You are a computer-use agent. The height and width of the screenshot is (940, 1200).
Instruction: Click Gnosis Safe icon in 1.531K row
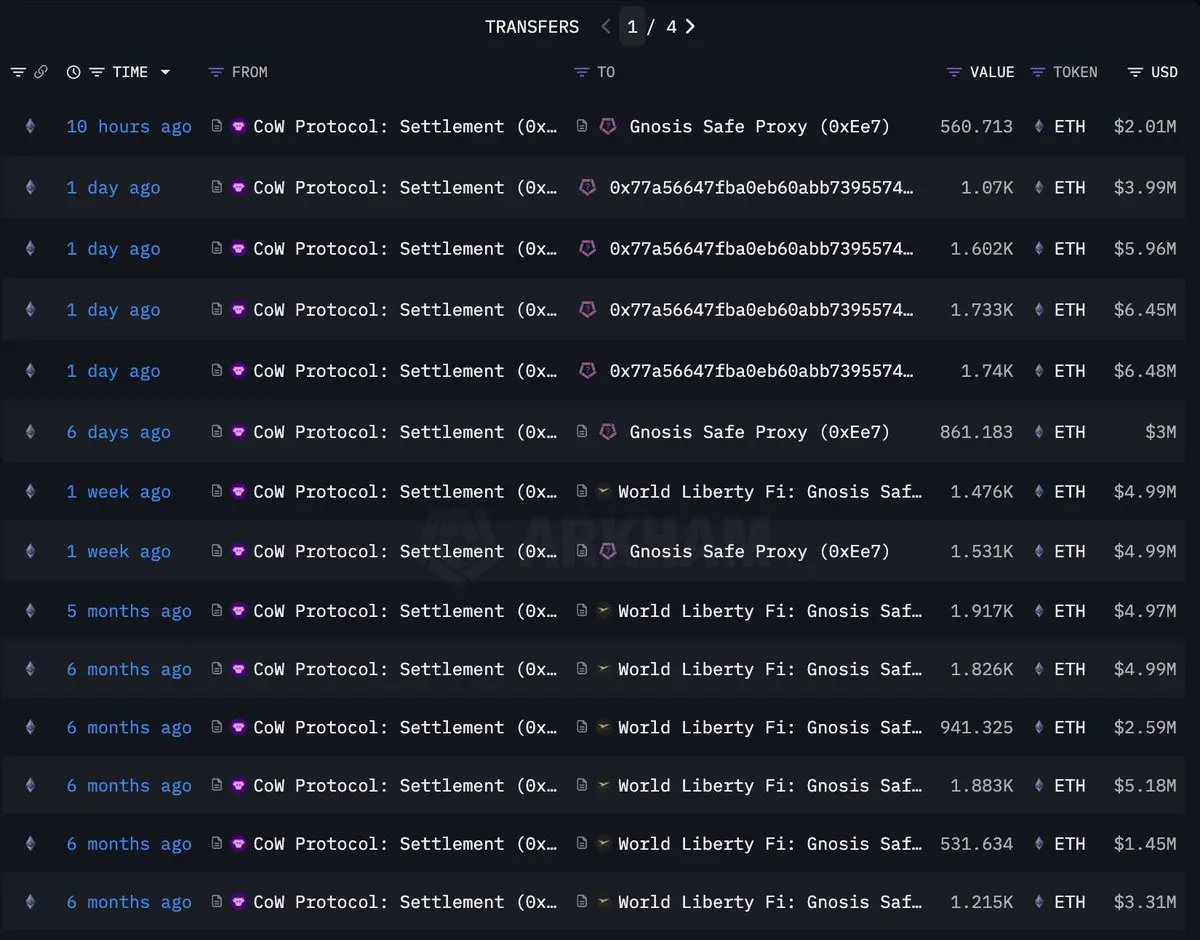tap(607, 551)
